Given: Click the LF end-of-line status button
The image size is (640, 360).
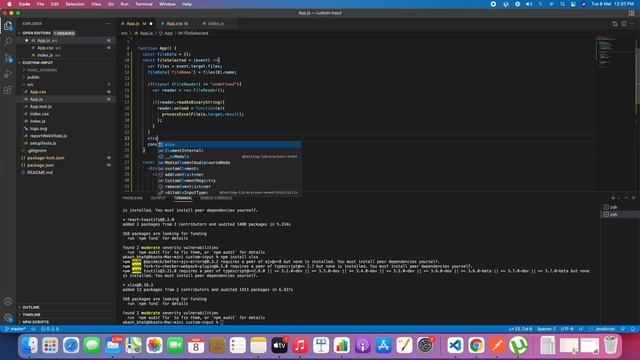Looking at the screenshot, I should point(581,329).
